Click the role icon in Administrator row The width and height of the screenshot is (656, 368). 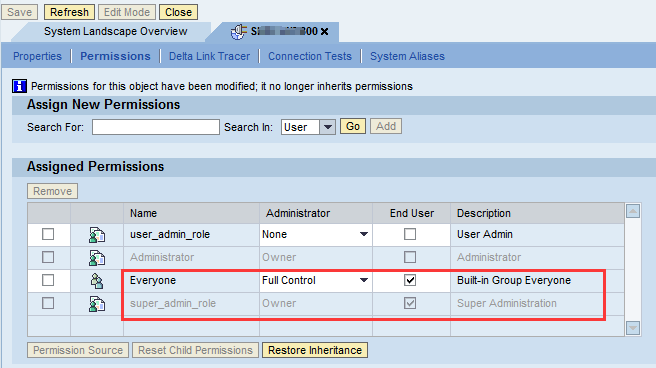97,258
